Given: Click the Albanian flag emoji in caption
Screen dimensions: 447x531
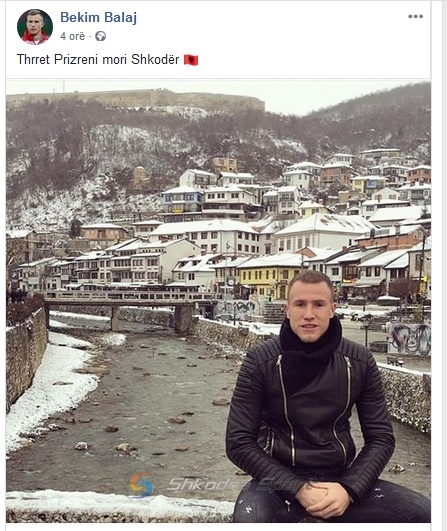Looking at the screenshot, I should 191,60.
